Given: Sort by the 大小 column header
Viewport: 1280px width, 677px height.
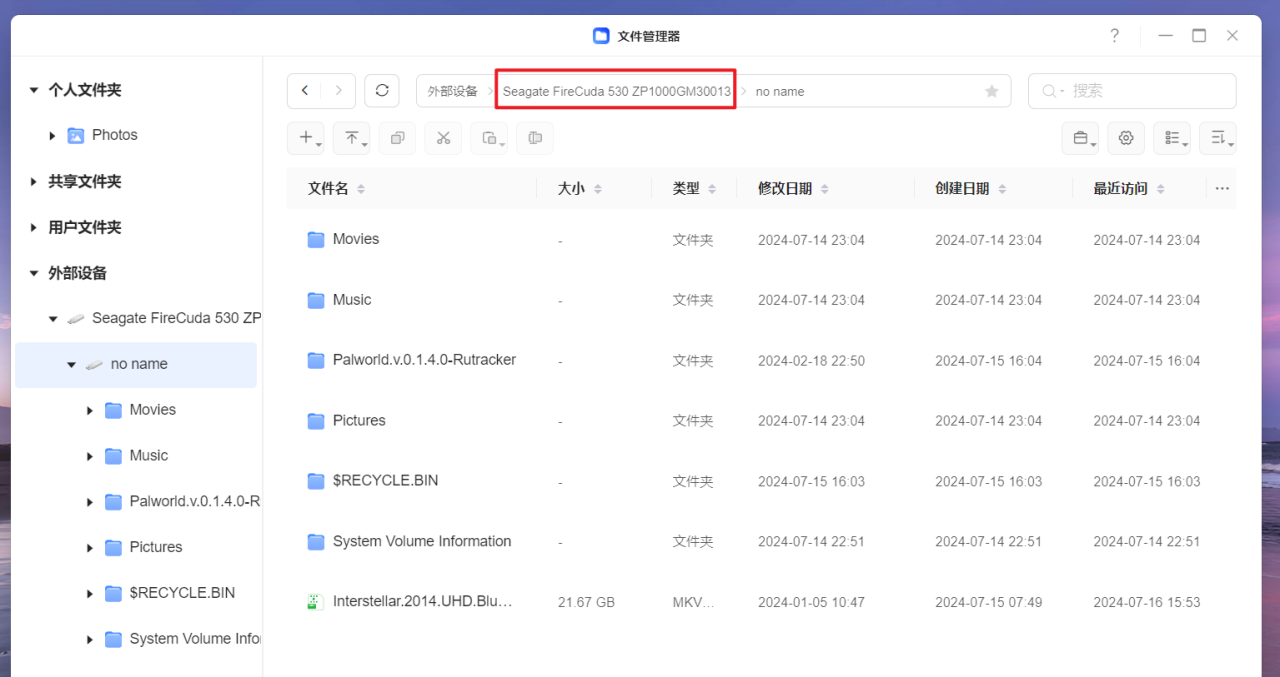Looking at the screenshot, I should click(x=571, y=188).
